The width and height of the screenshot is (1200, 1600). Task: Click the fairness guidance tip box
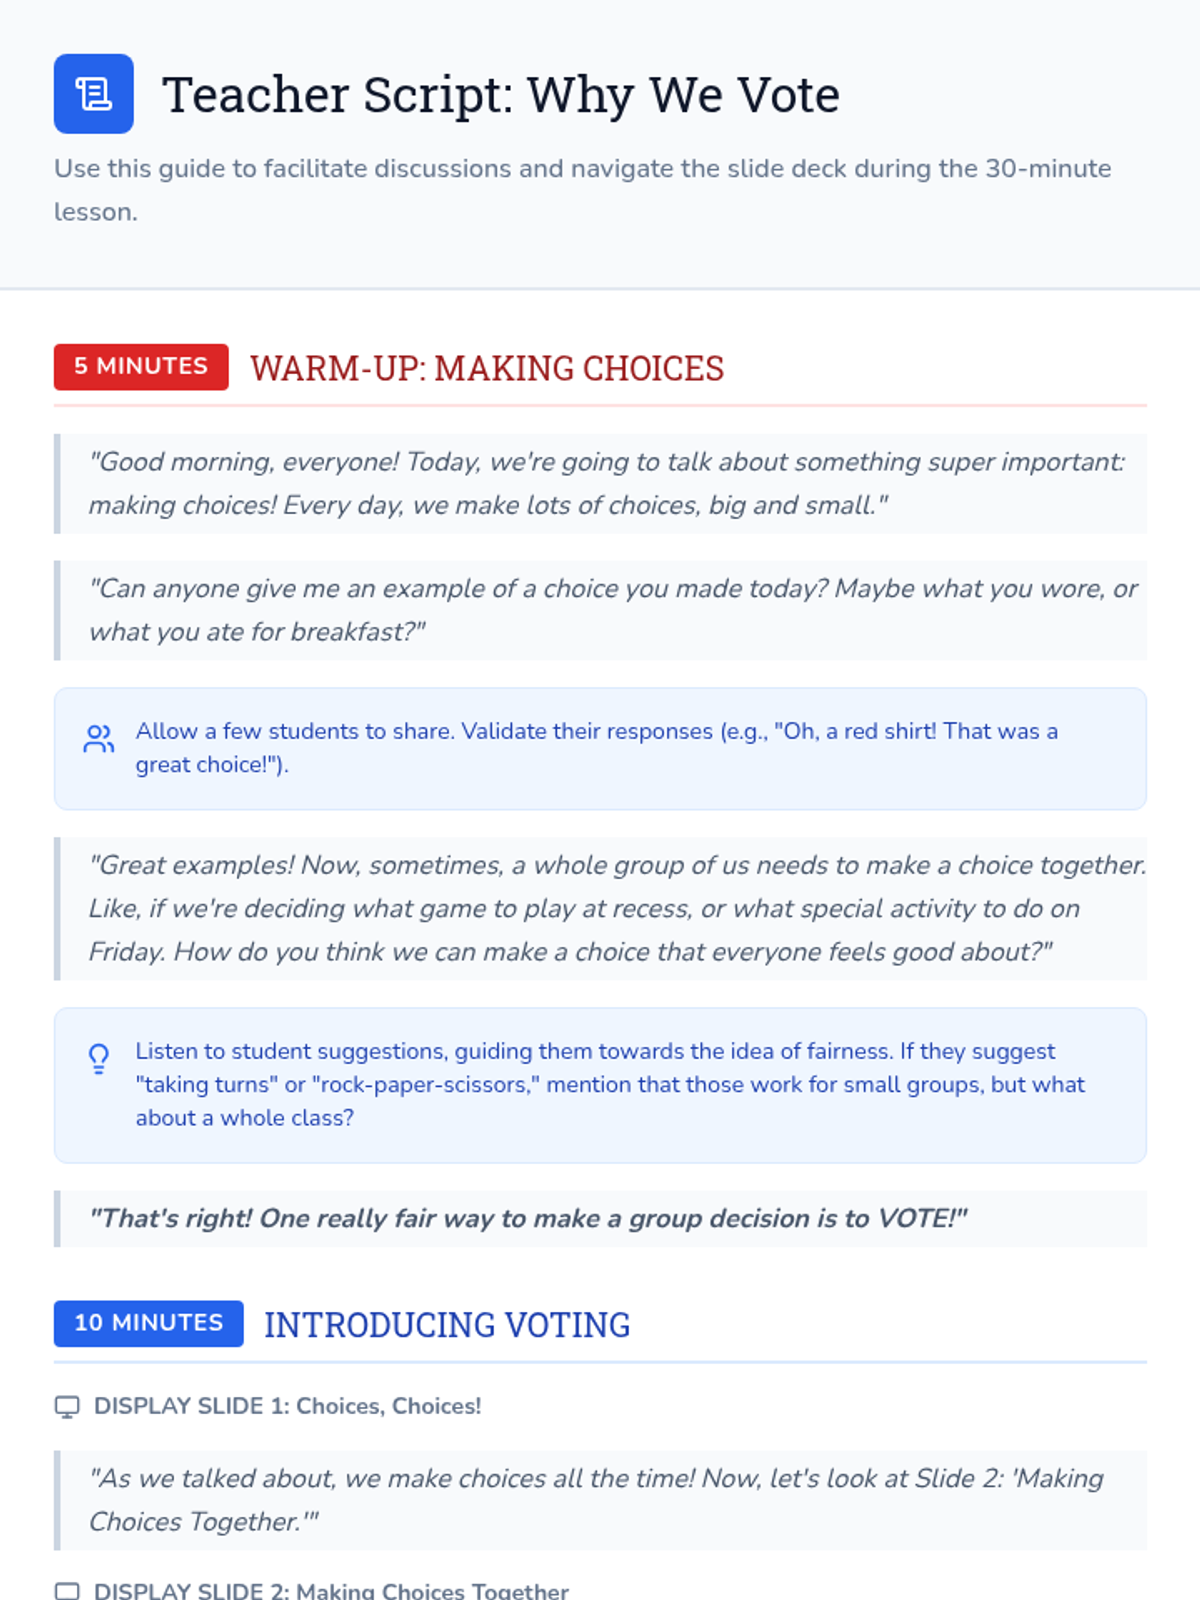(x=608, y=1084)
